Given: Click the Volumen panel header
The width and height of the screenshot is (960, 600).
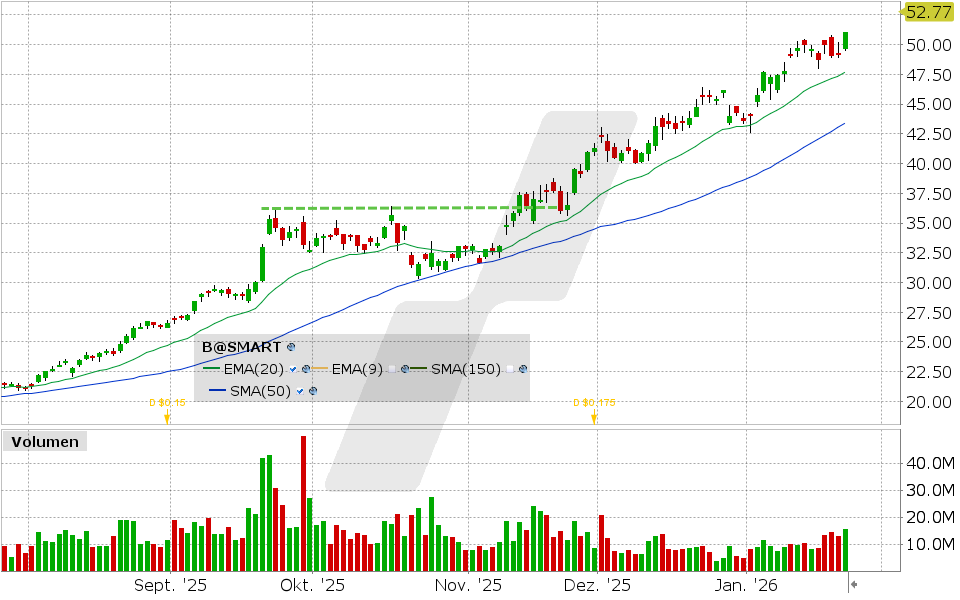Looking at the screenshot, I should pyautogui.click(x=44, y=441).
